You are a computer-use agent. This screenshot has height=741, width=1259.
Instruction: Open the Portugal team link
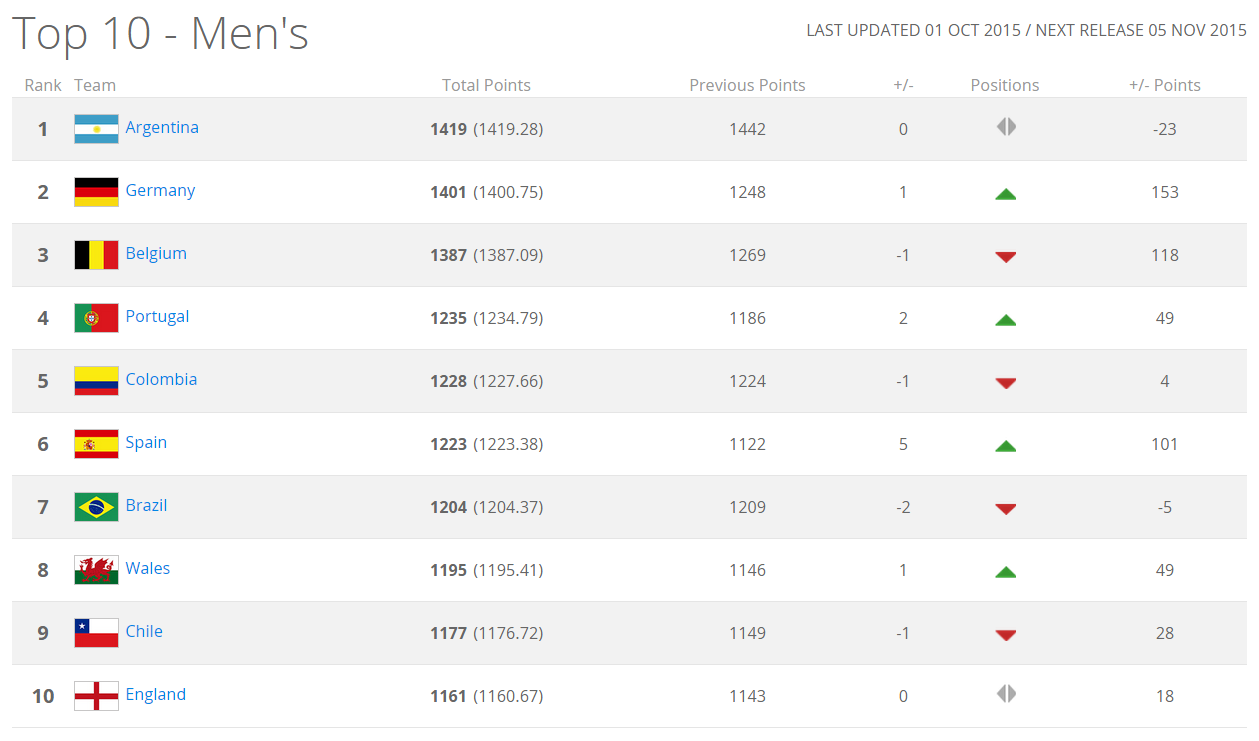pos(157,316)
